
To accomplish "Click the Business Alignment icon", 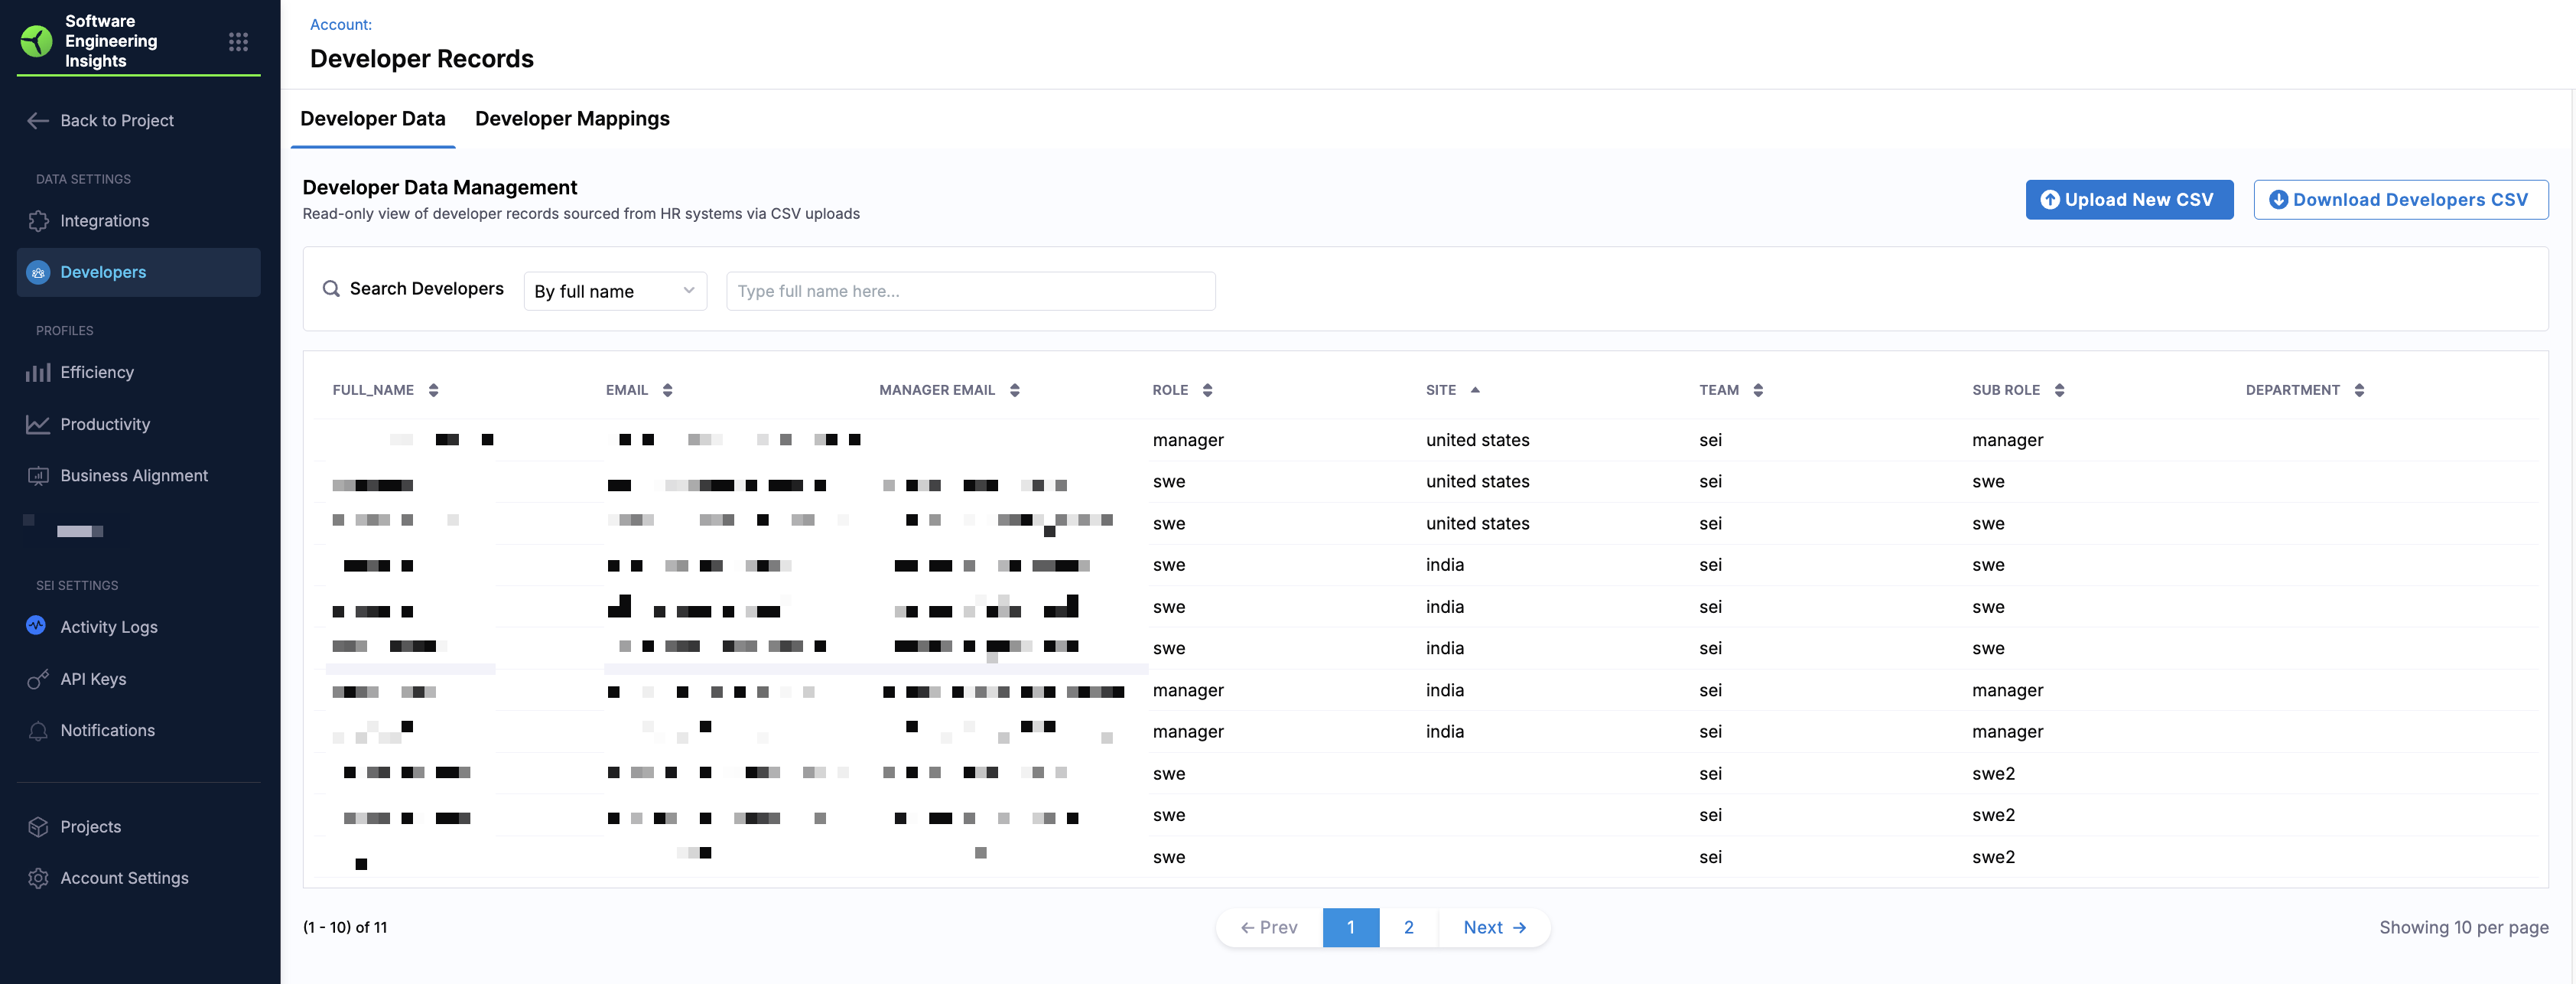I will (38, 476).
